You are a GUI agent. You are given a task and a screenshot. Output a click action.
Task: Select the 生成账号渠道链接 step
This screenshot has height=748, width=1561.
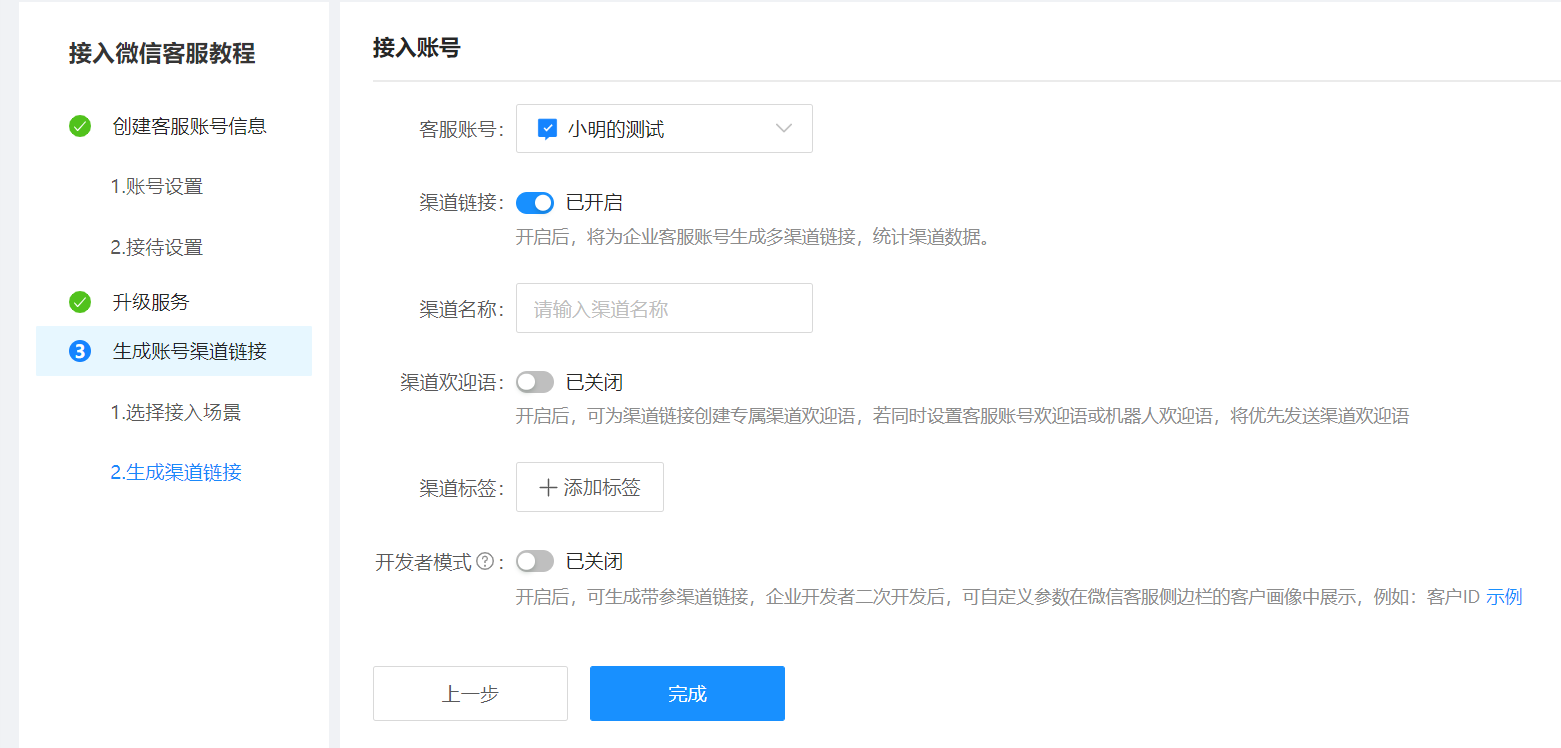coord(174,351)
